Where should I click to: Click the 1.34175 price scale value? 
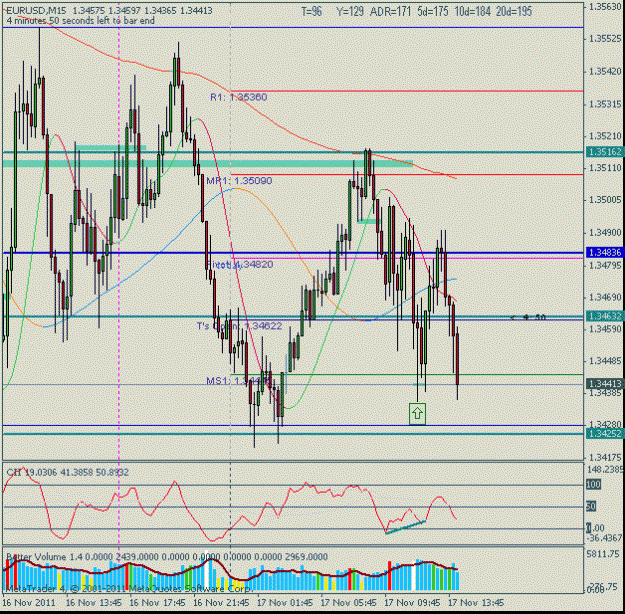605,457
